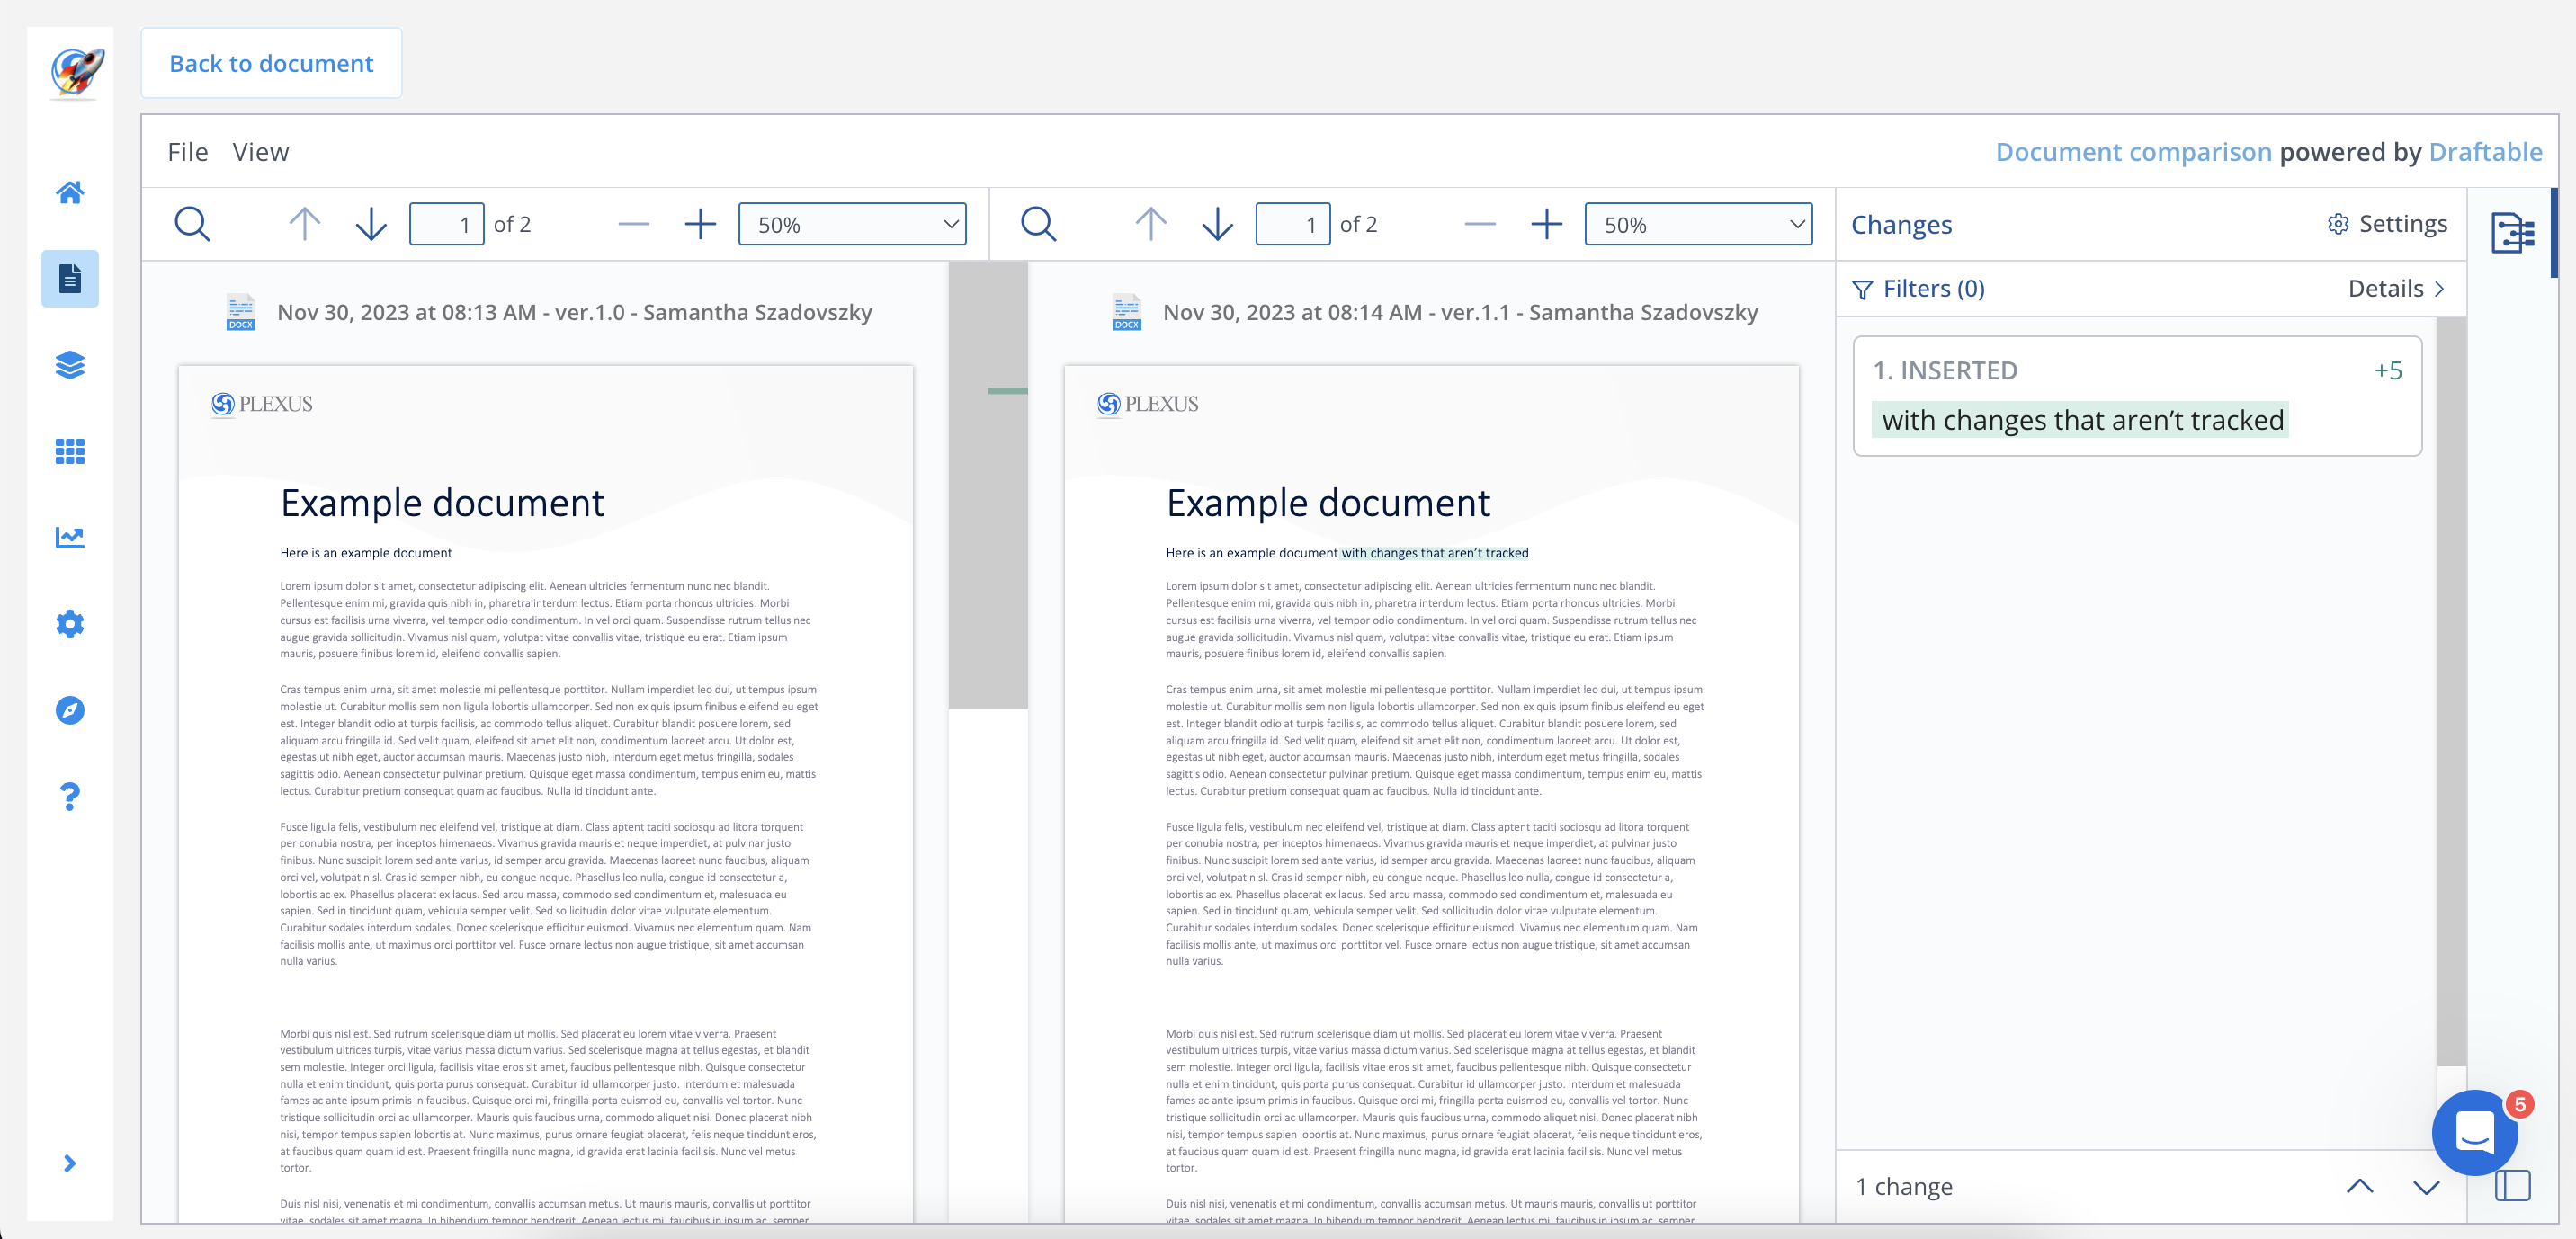The width and height of the screenshot is (2576, 1239).
Task: Open the View menu
Action: (x=260, y=151)
